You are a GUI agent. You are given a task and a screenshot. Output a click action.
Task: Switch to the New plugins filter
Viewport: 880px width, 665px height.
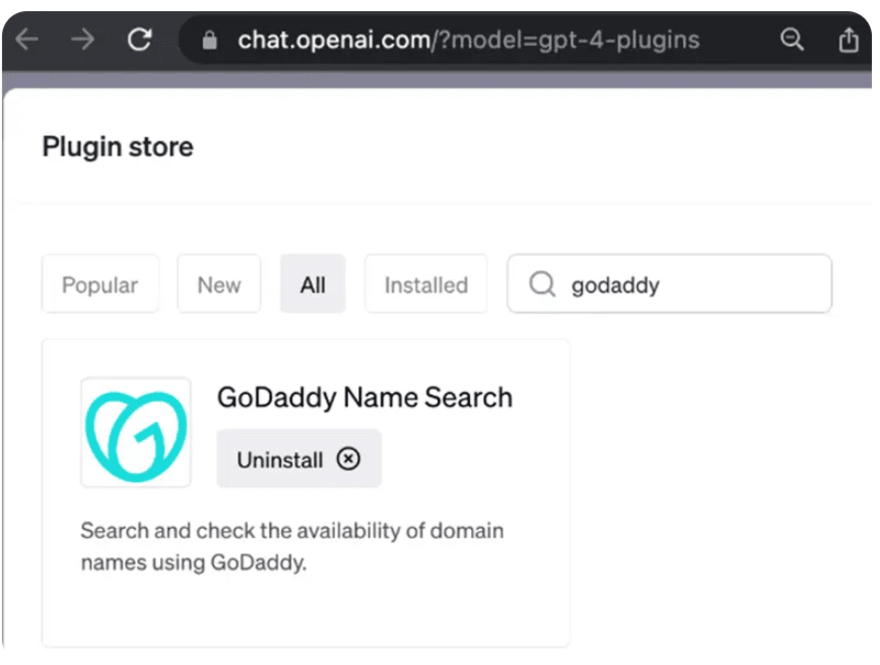219,284
